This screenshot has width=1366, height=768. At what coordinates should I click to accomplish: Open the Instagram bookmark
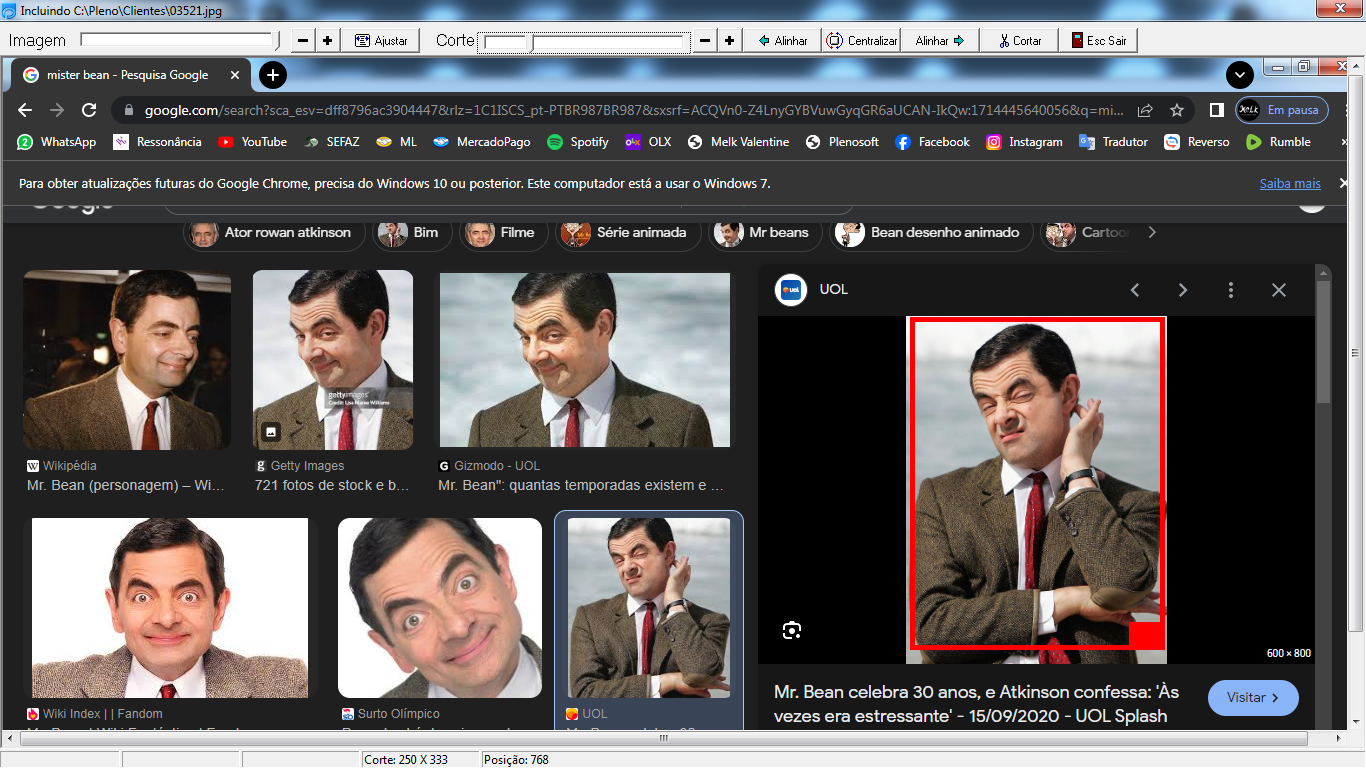(x=1024, y=142)
